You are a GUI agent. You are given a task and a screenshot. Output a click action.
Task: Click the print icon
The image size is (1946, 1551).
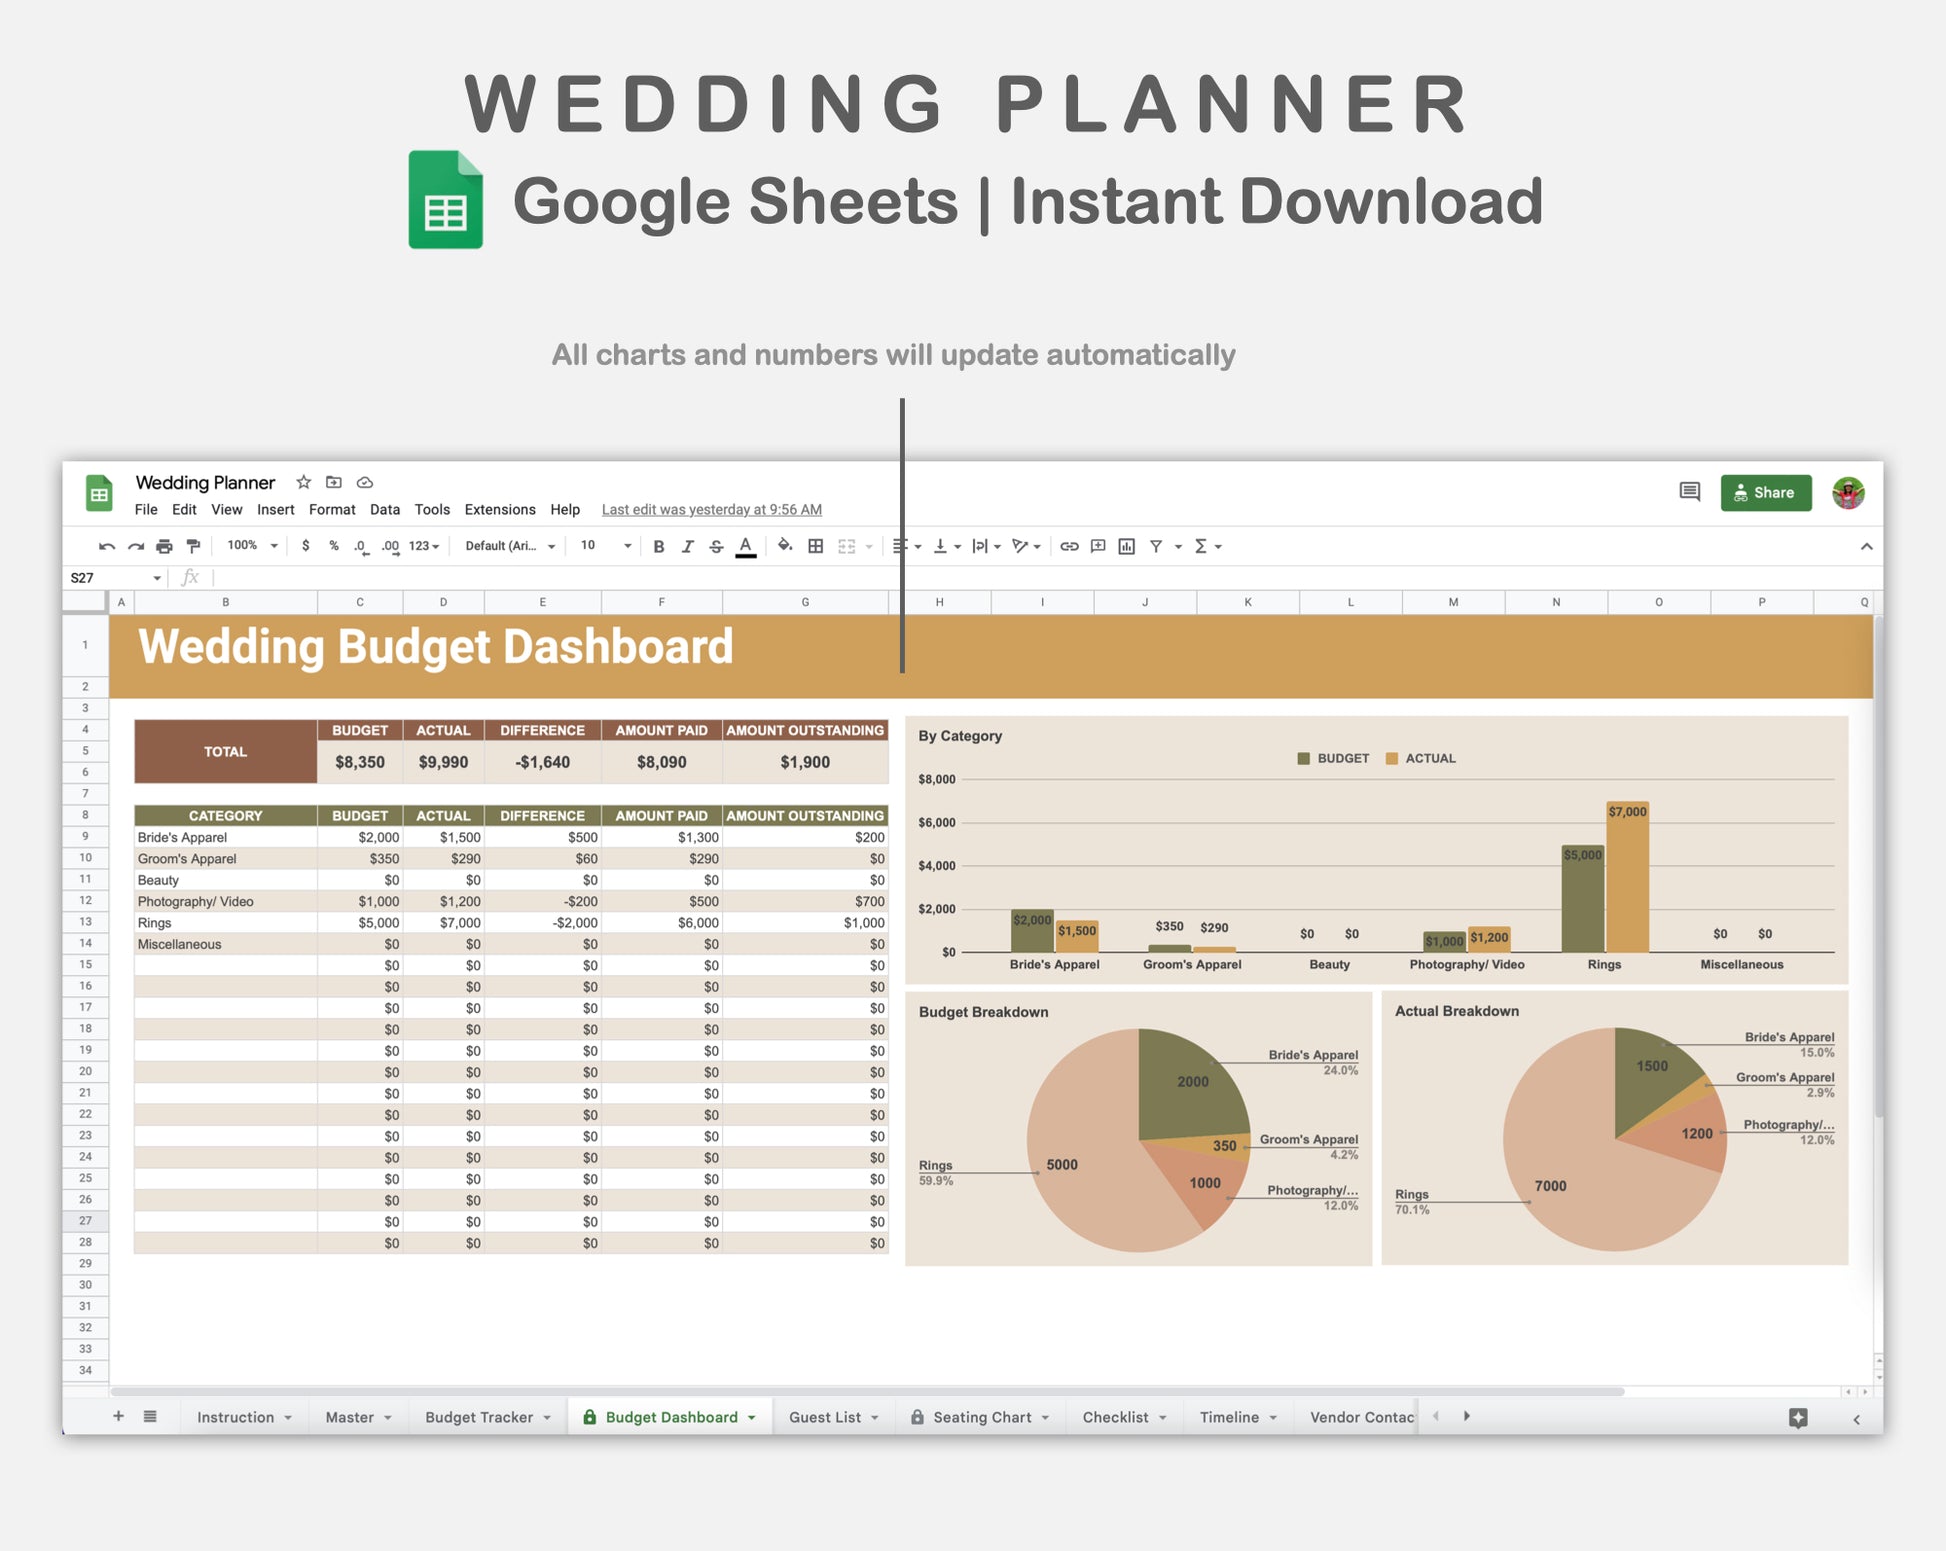[x=164, y=546]
